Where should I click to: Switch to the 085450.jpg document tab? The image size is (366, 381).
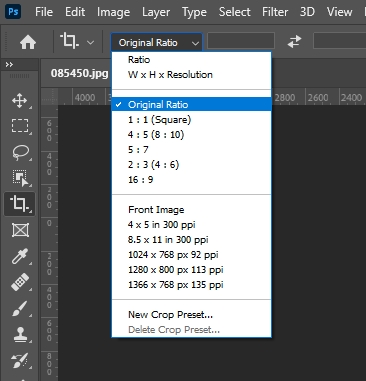(x=79, y=73)
